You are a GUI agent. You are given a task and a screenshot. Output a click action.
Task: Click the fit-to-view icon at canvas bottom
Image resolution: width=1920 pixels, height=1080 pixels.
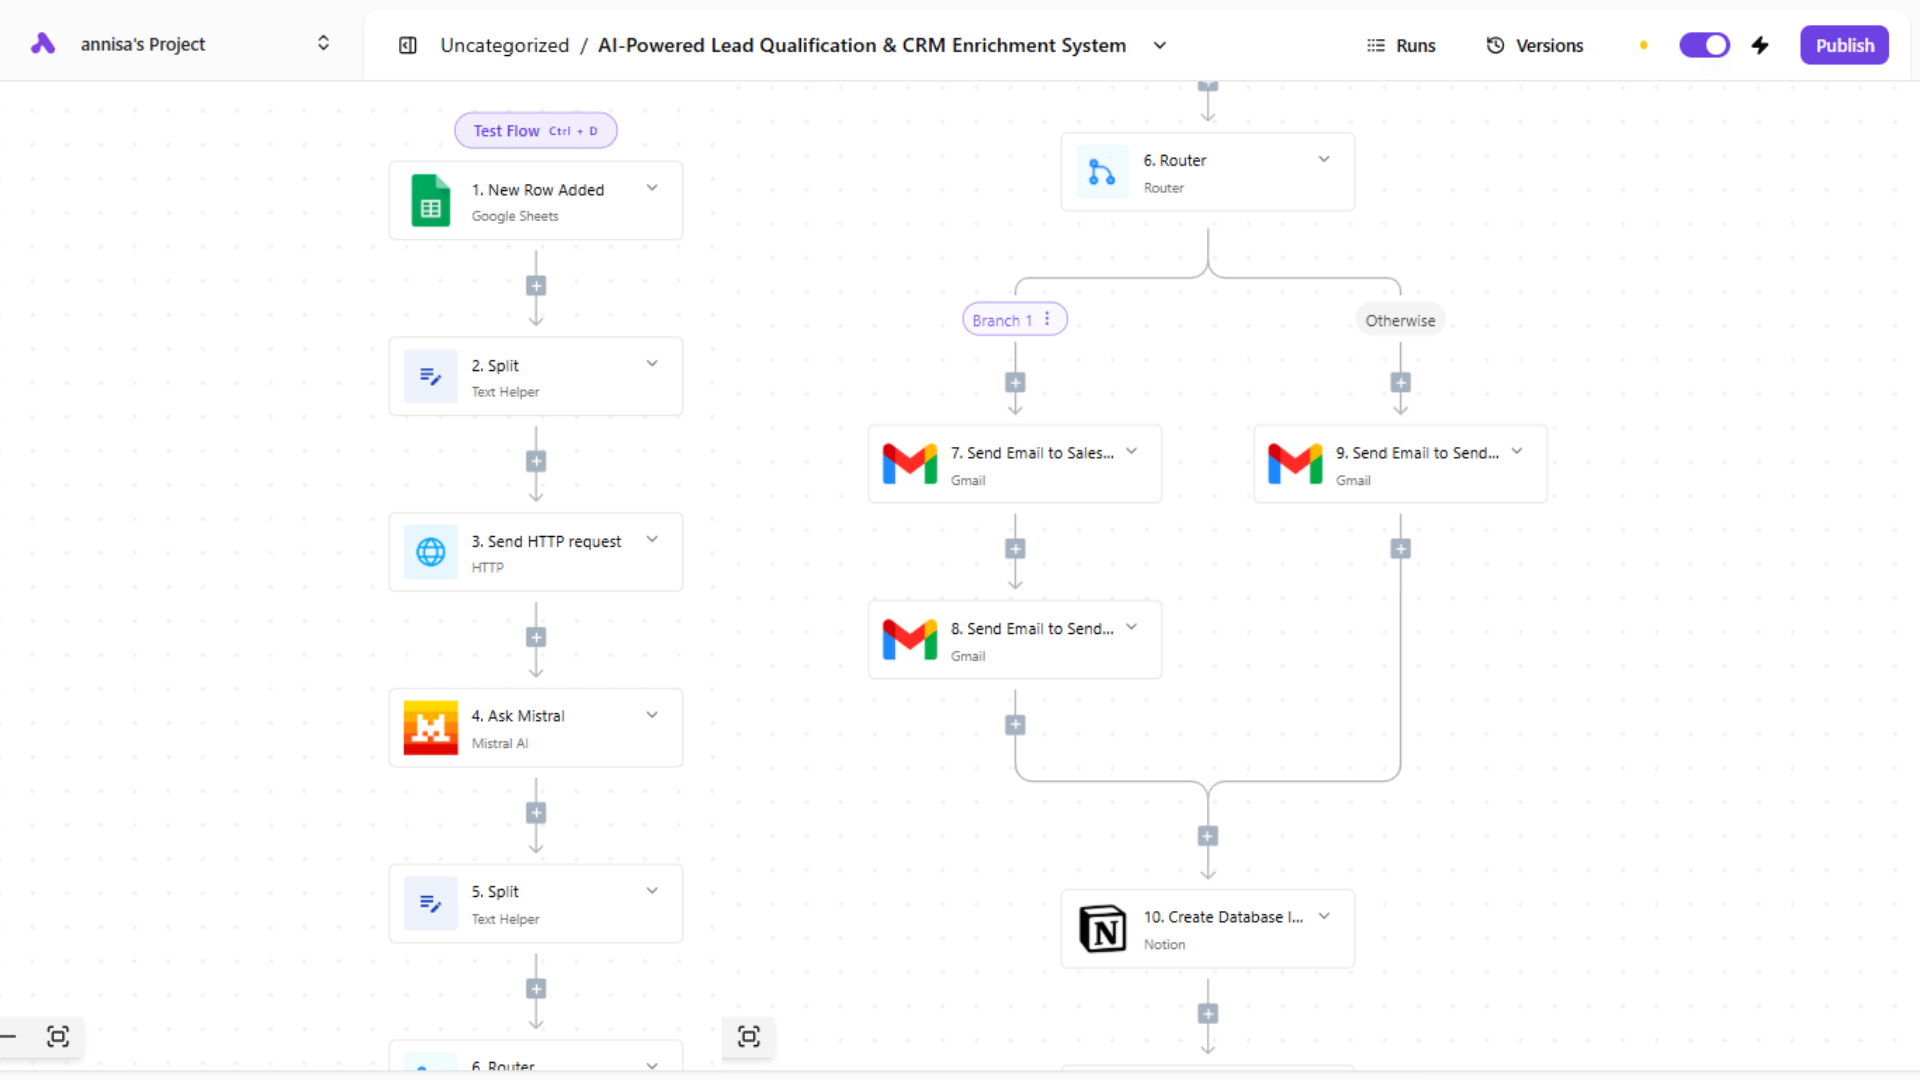[748, 1036]
